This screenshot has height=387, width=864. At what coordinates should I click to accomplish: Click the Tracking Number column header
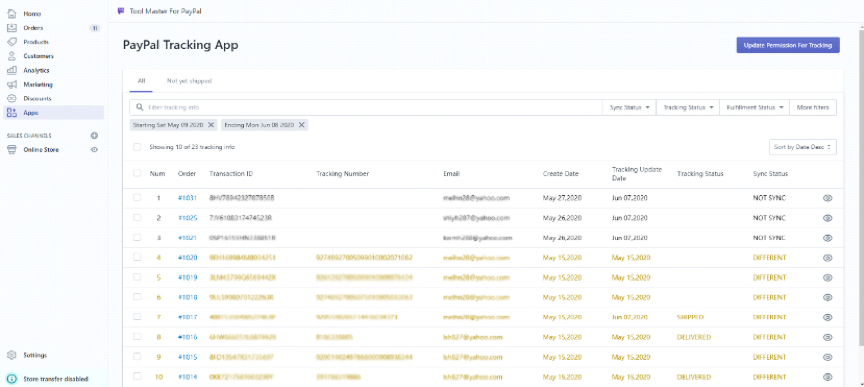[x=342, y=174]
